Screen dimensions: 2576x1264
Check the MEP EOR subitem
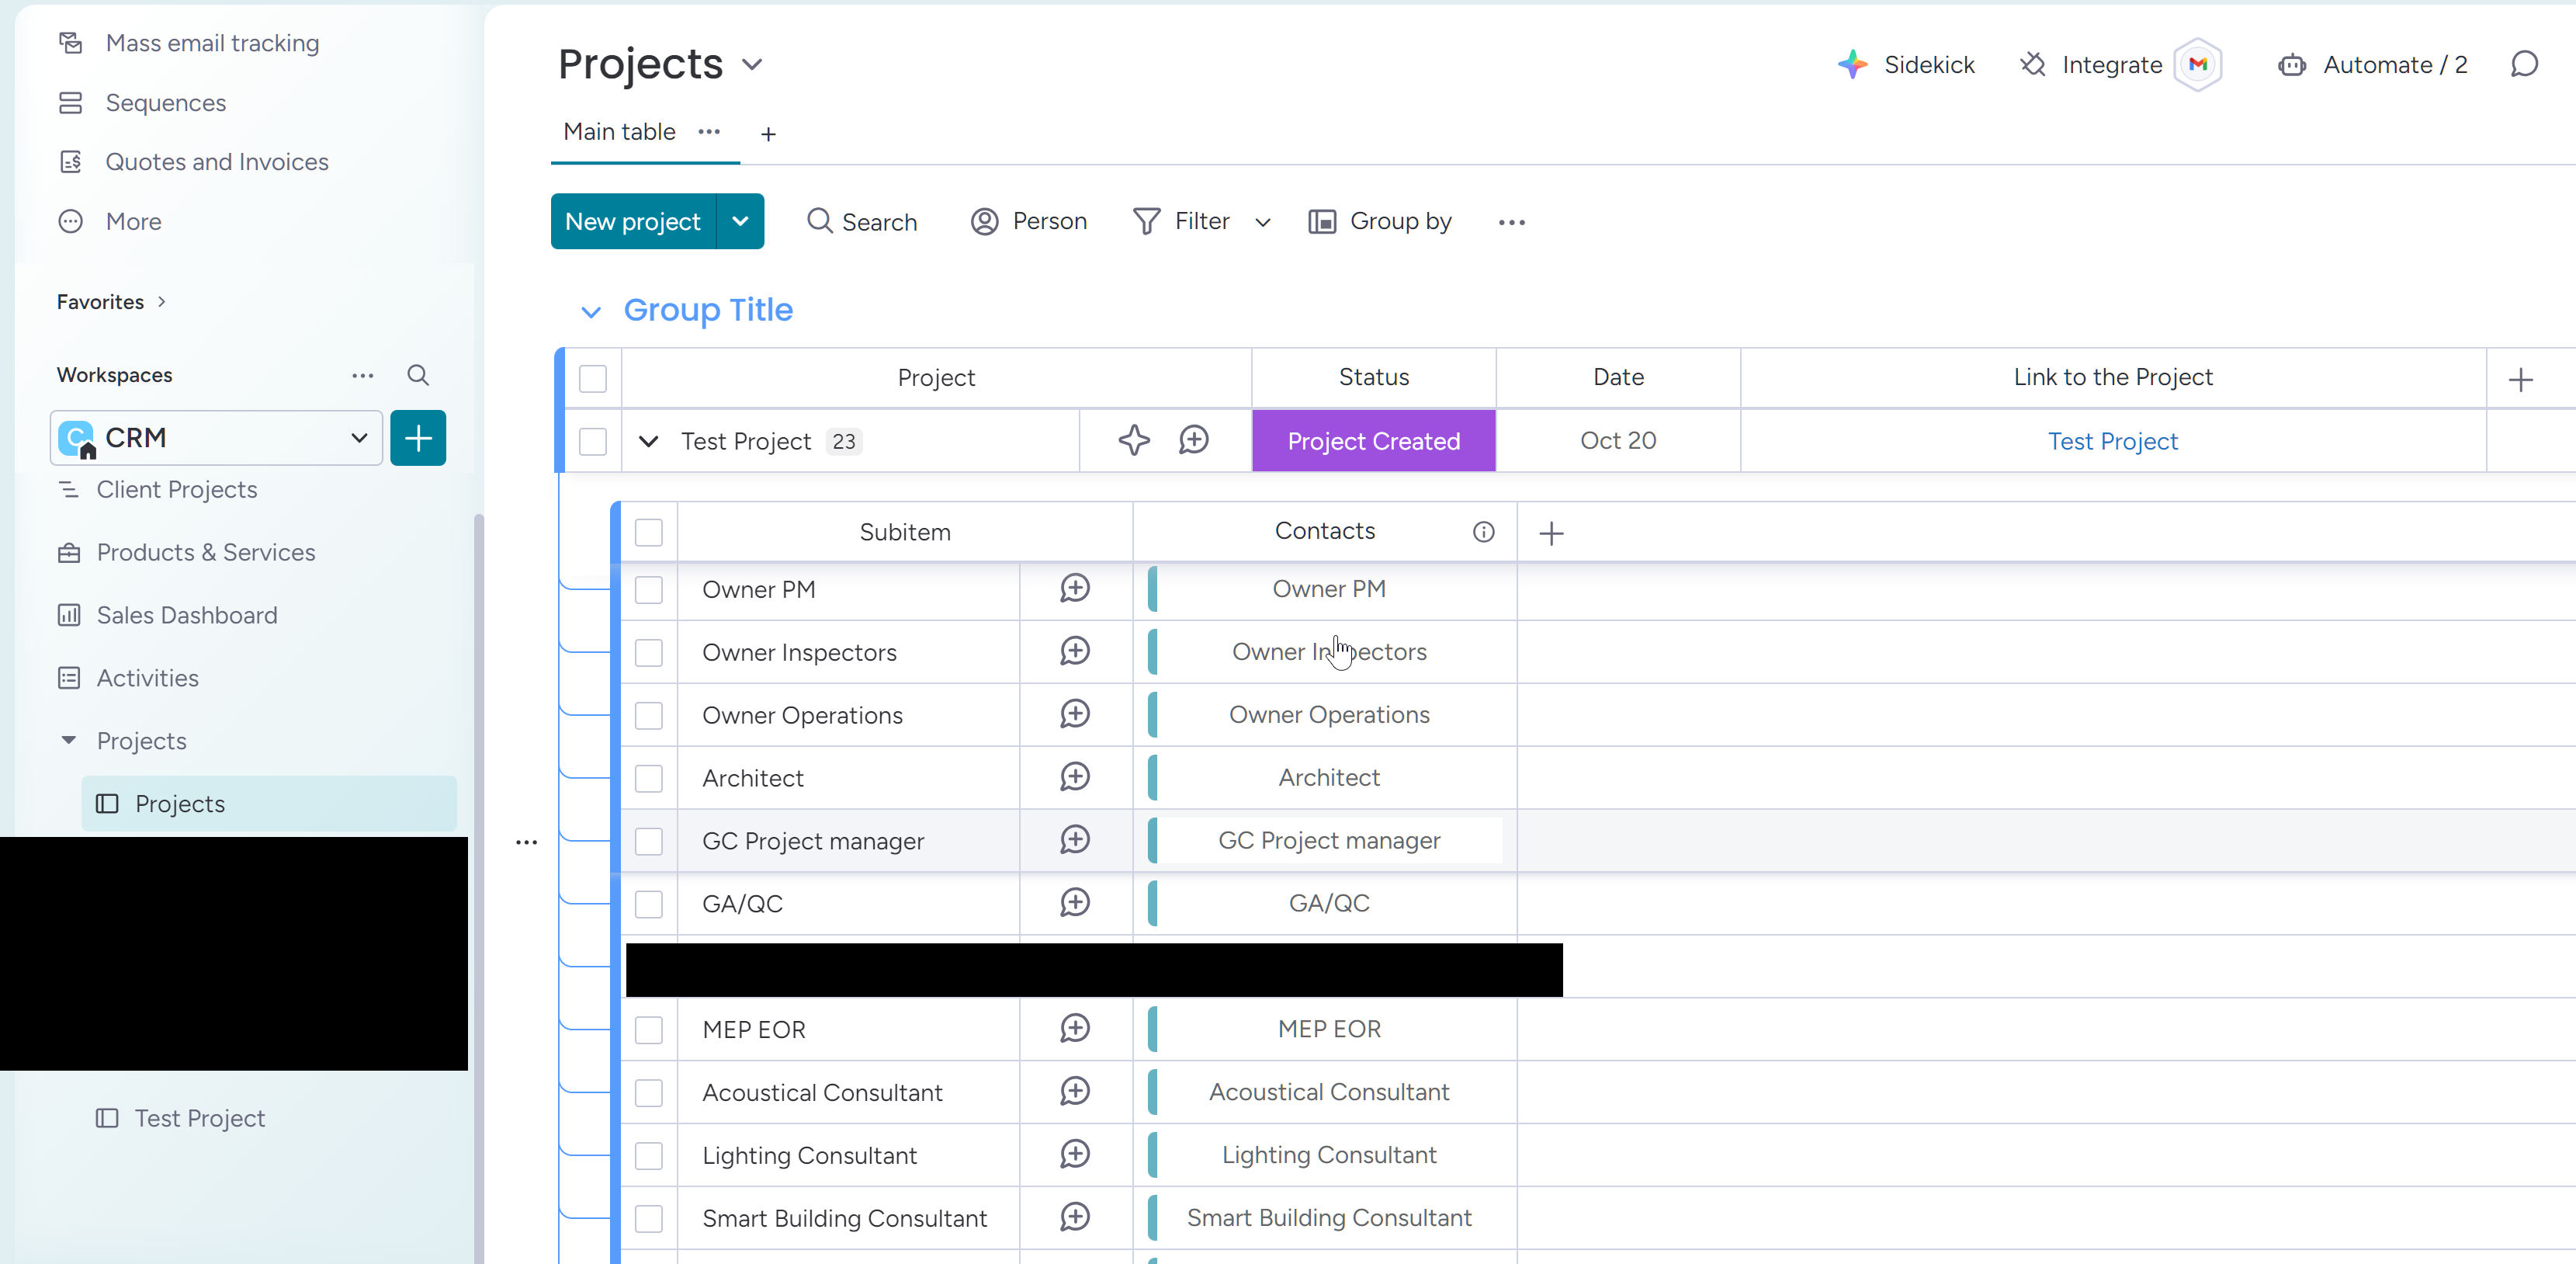[x=649, y=1030]
